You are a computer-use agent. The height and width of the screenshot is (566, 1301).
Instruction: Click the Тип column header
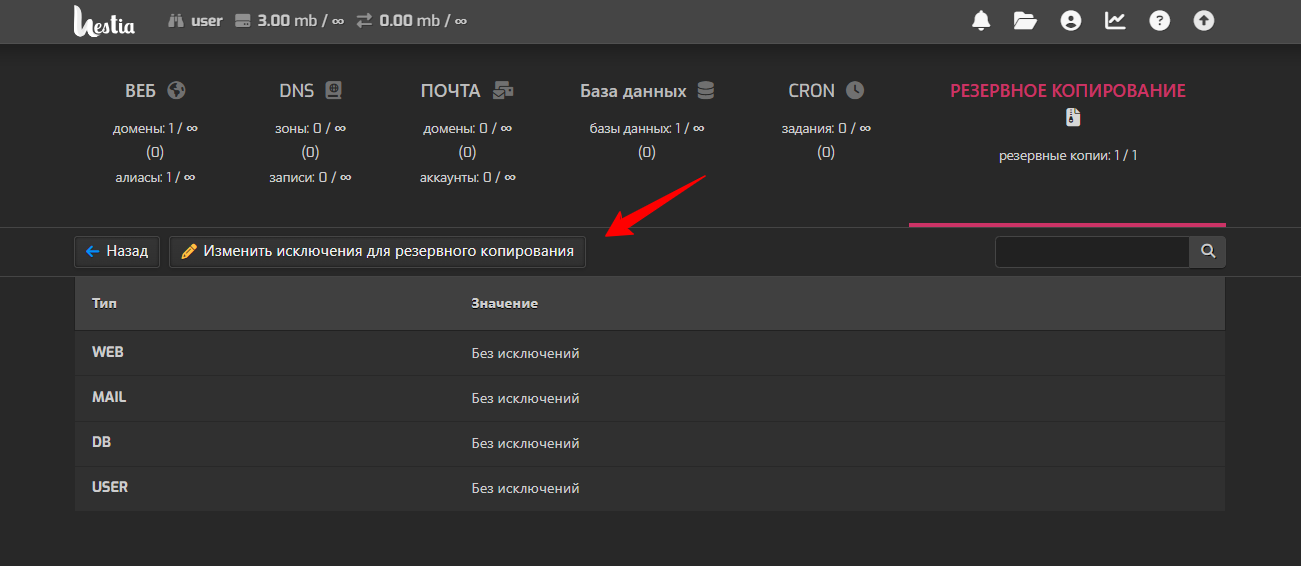click(105, 303)
